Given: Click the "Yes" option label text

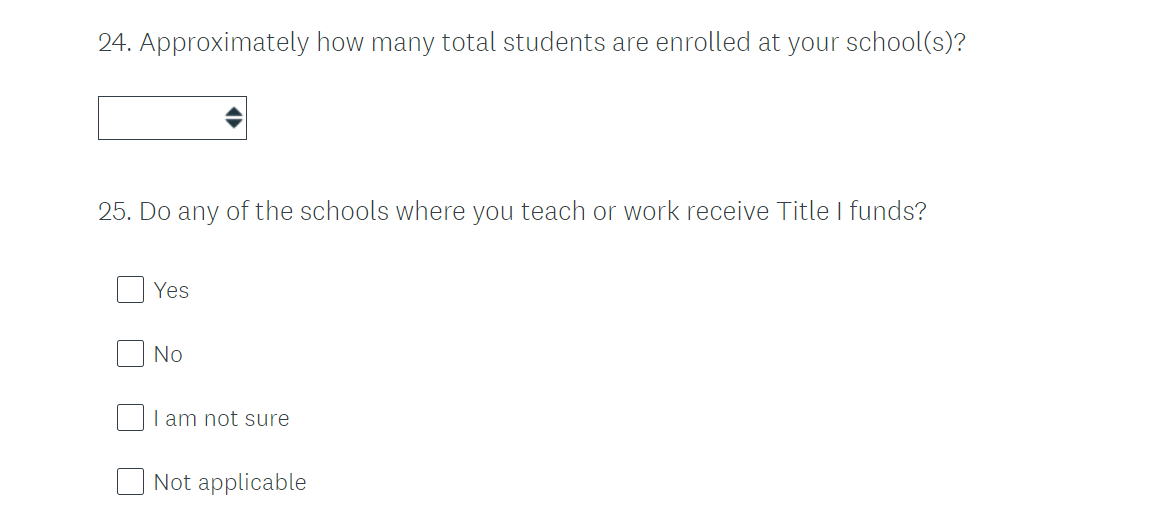Looking at the screenshot, I should point(172,290).
